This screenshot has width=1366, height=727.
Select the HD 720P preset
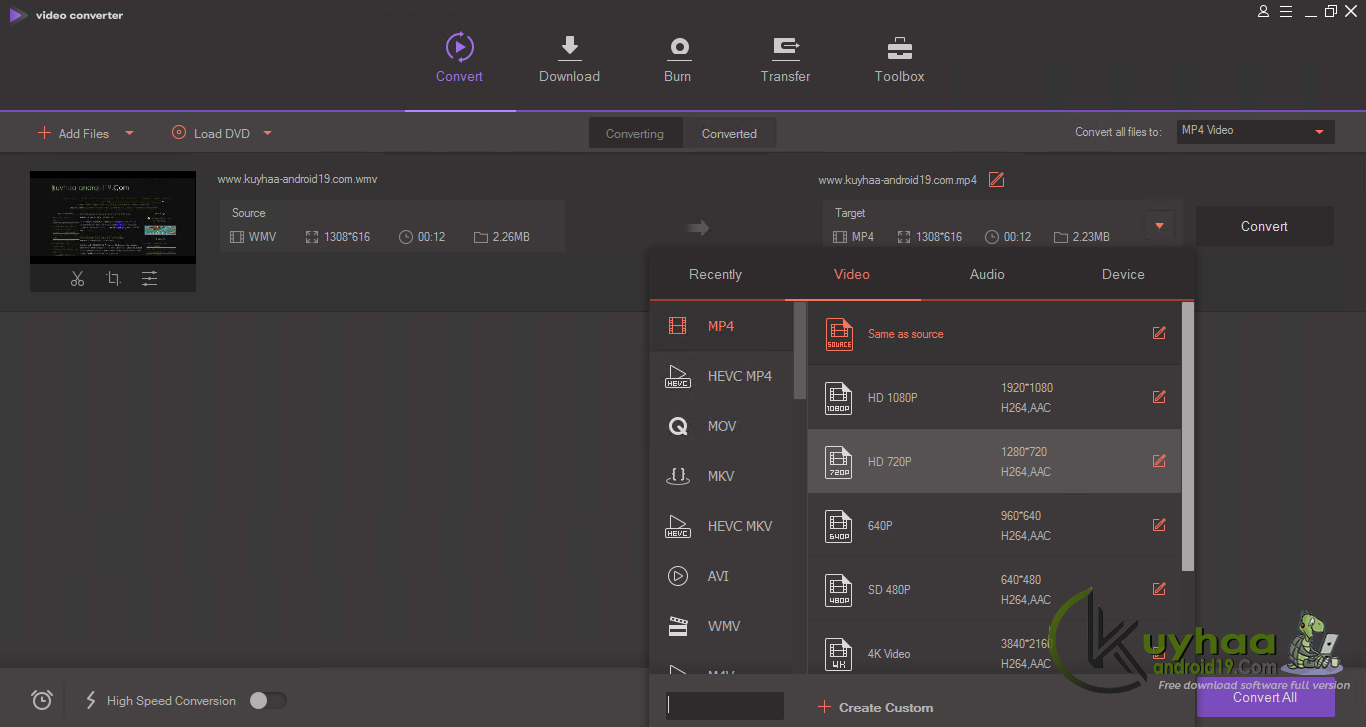(x=994, y=462)
